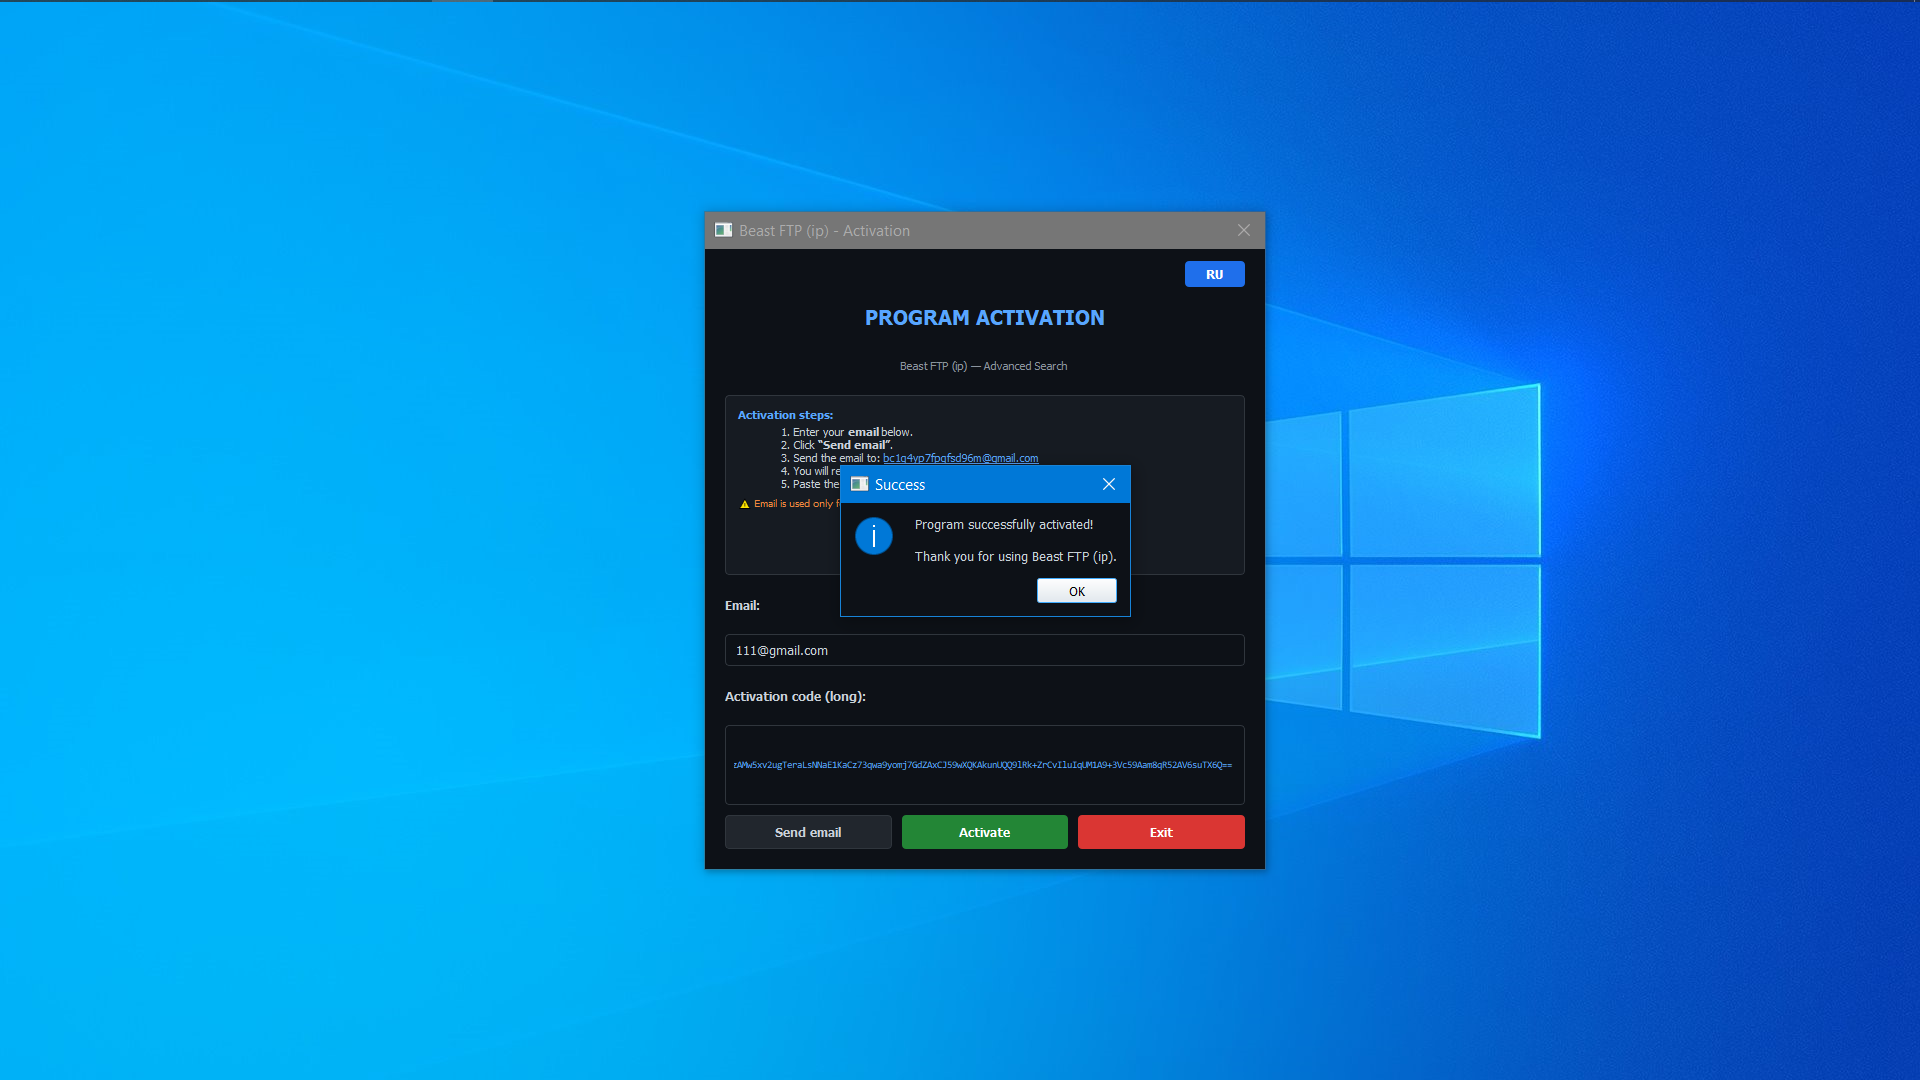Switch language with the RU button
Image resolution: width=1920 pixels, height=1080 pixels.
click(1214, 274)
